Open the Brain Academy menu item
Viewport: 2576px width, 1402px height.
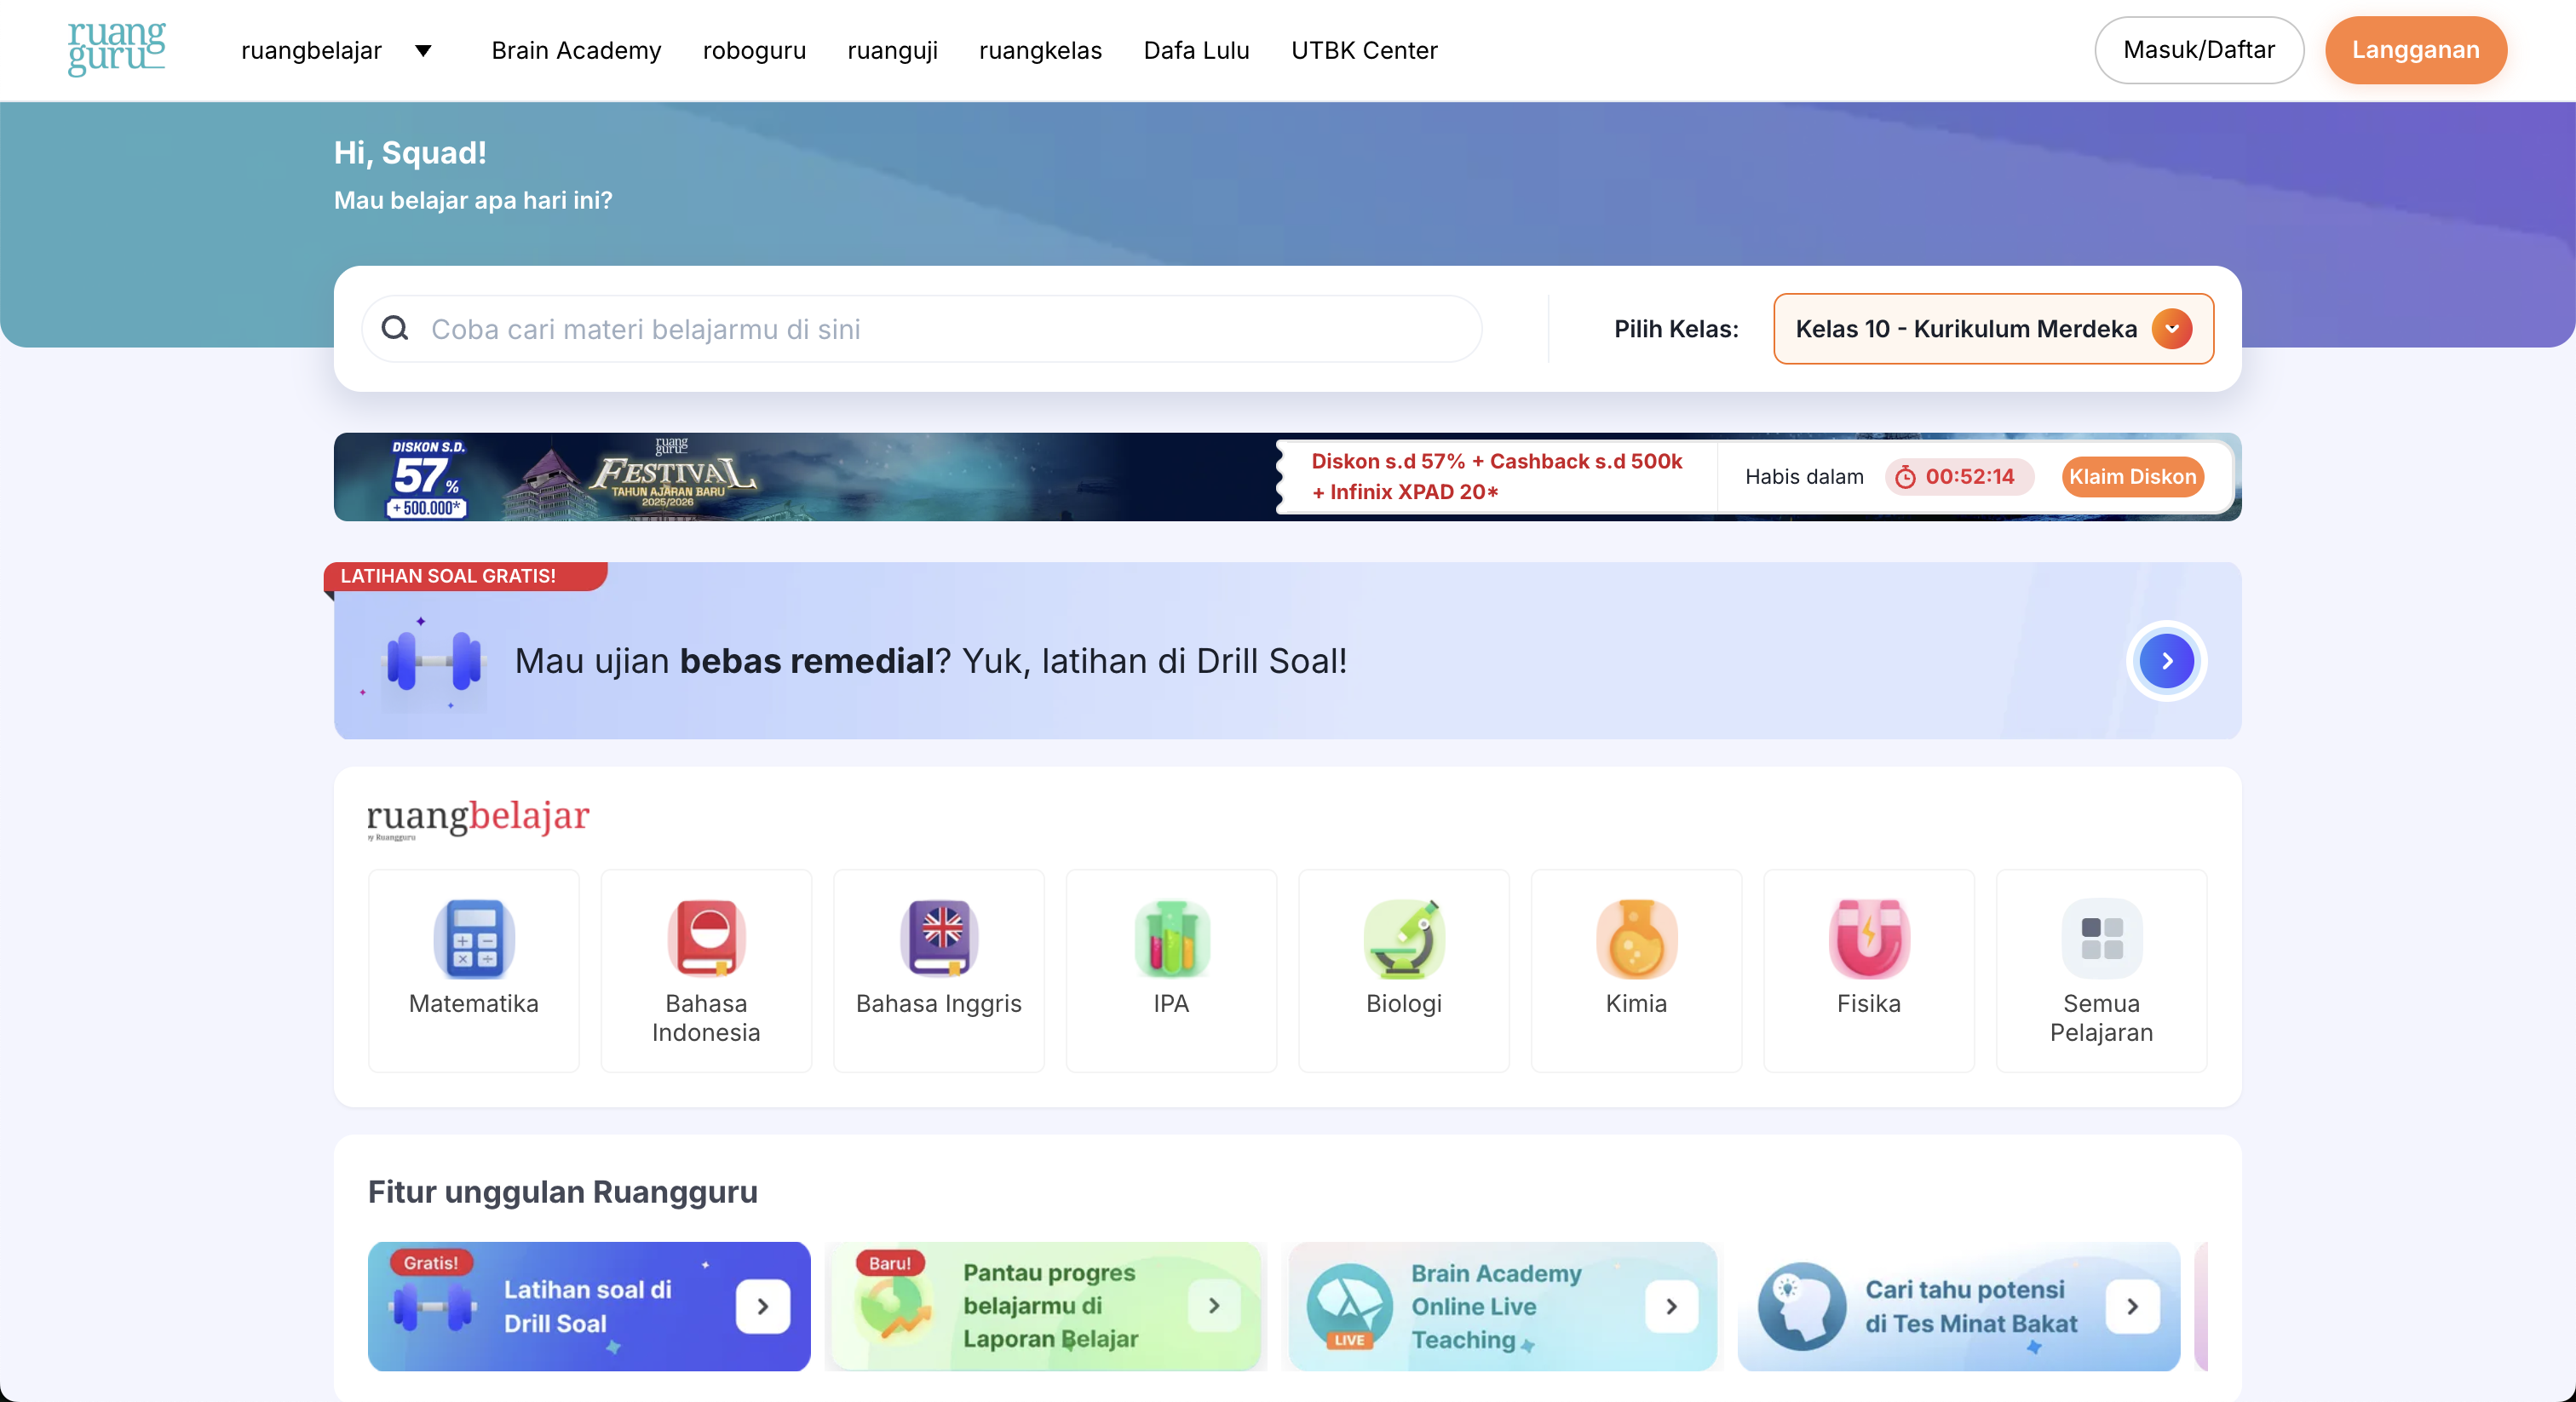[575, 50]
